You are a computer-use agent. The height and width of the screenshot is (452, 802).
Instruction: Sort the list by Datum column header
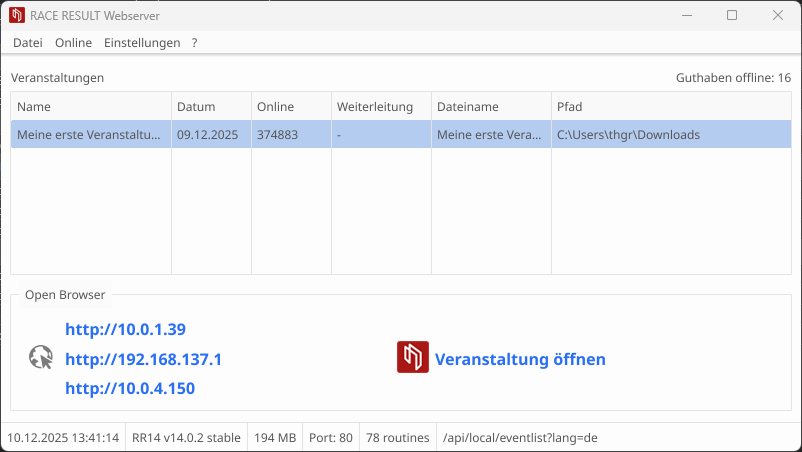210,107
